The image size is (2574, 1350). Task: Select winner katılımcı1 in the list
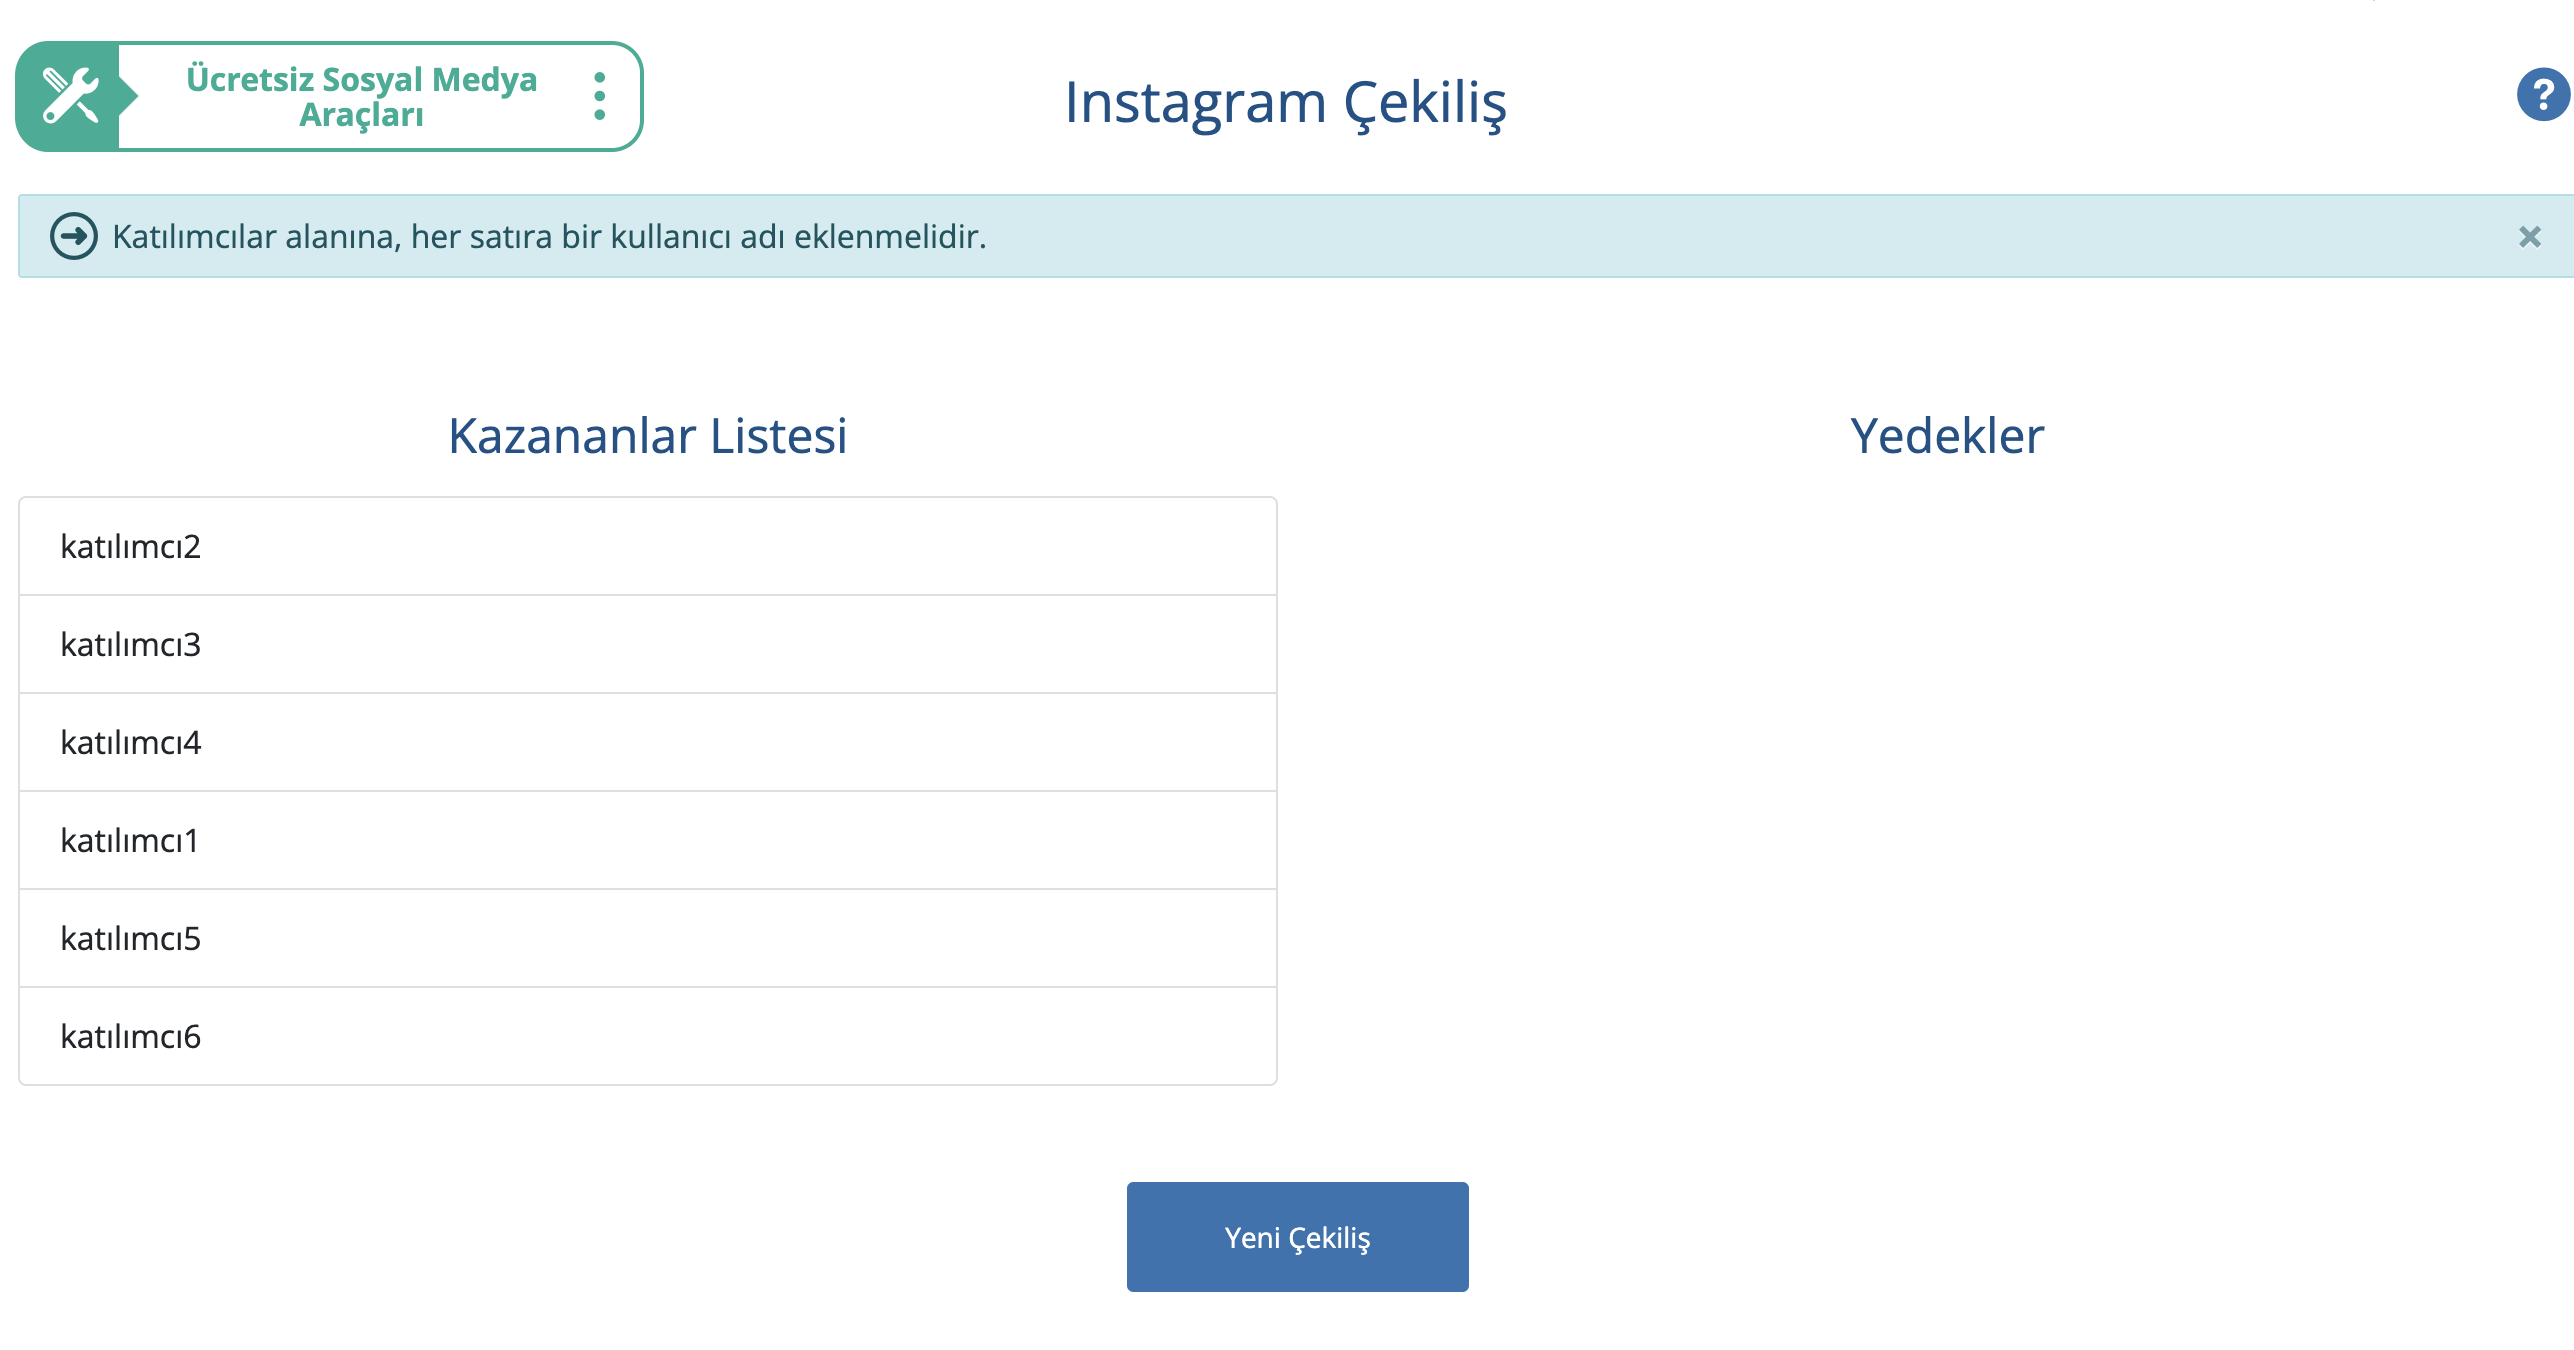[x=648, y=840]
